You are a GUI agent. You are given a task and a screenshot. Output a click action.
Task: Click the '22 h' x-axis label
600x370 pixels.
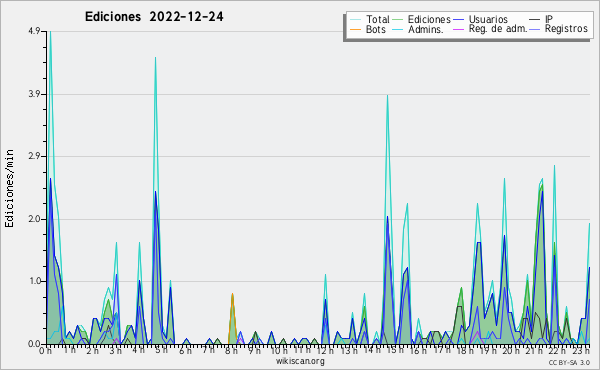pos(558,350)
